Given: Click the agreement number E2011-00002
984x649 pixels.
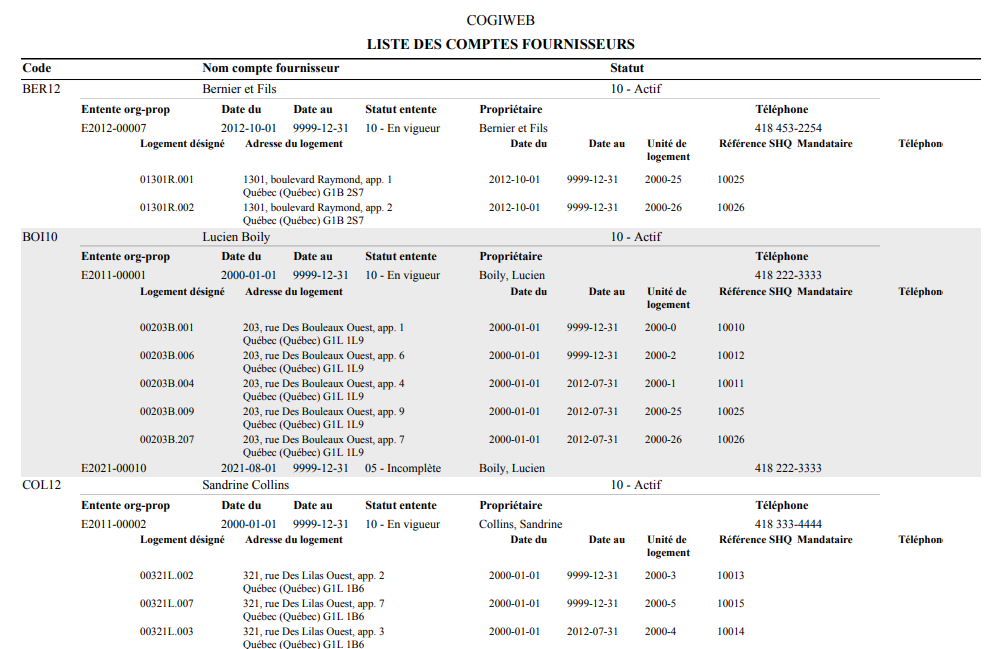Looking at the screenshot, I should coord(114,524).
